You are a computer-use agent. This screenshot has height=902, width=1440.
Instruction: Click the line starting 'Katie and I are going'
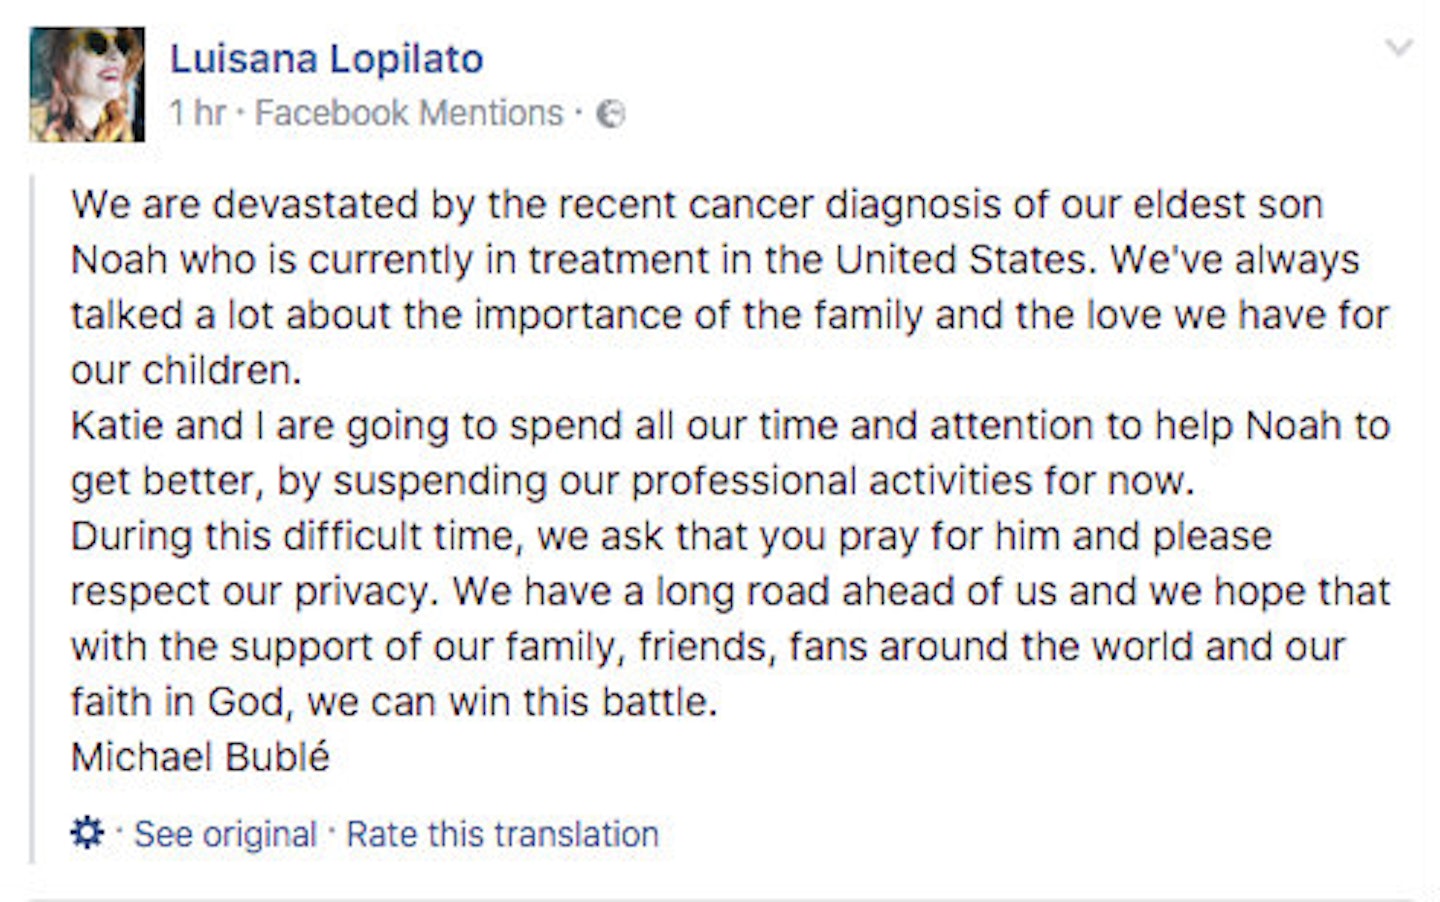pyautogui.click(x=730, y=427)
